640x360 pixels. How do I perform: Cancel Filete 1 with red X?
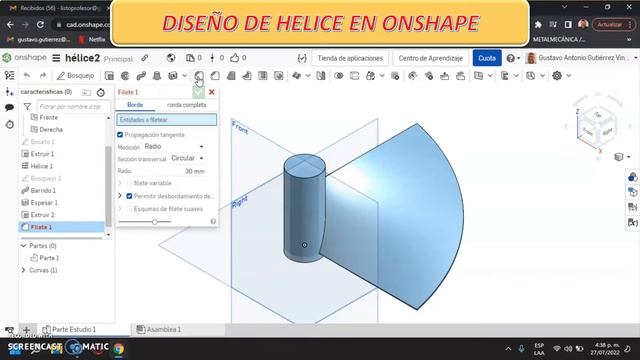point(211,92)
